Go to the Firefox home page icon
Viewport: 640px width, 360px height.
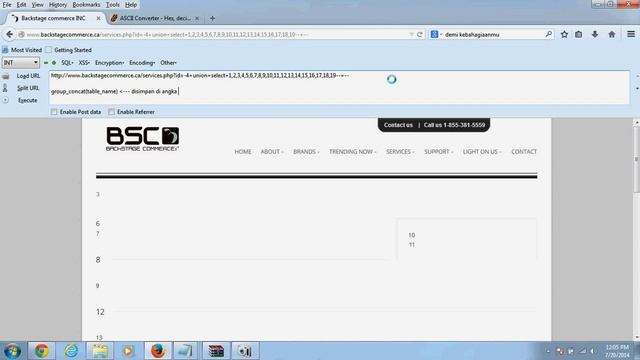[x=611, y=34]
